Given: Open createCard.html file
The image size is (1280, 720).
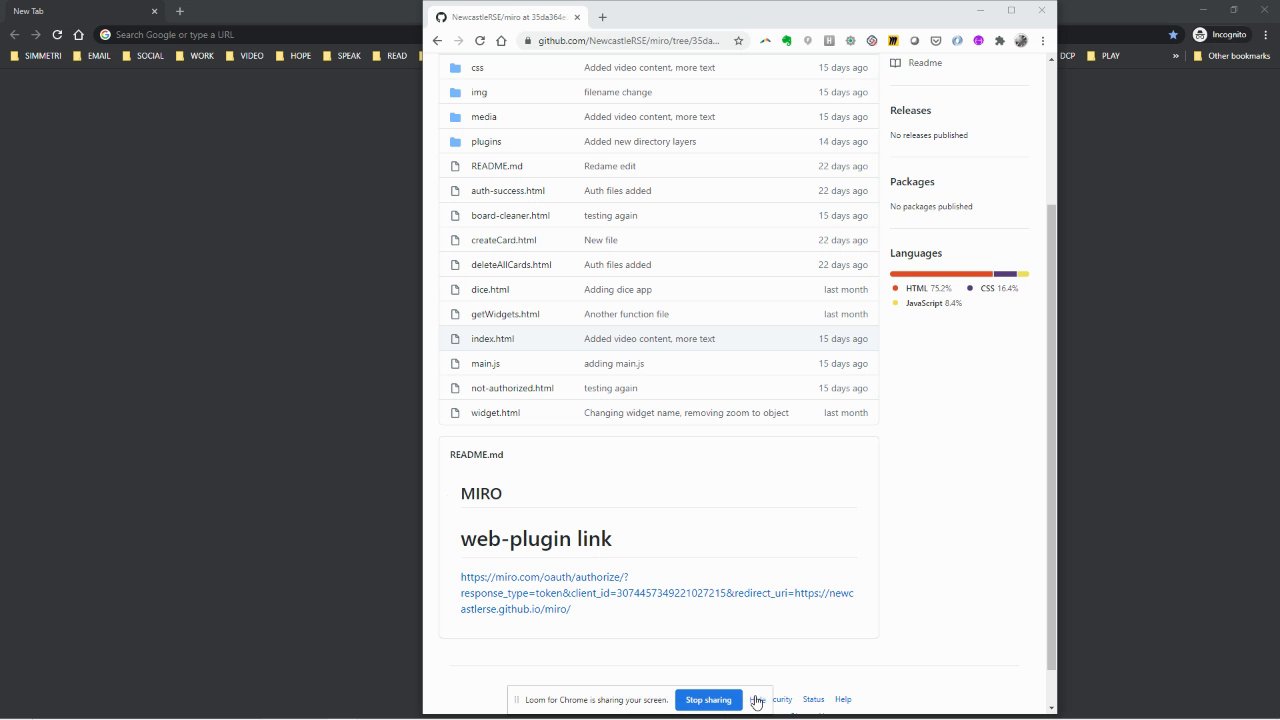Looking at the screenshot, I should (504, 240).
